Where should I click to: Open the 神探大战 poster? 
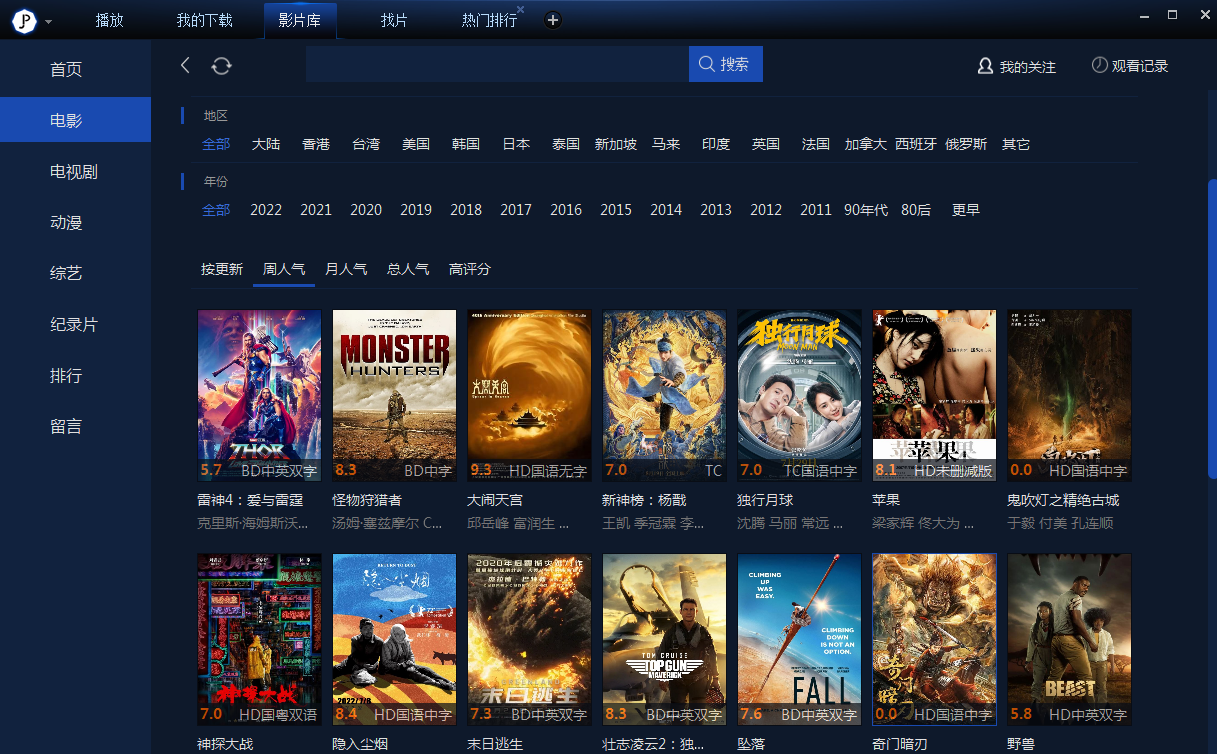(260, 640)
